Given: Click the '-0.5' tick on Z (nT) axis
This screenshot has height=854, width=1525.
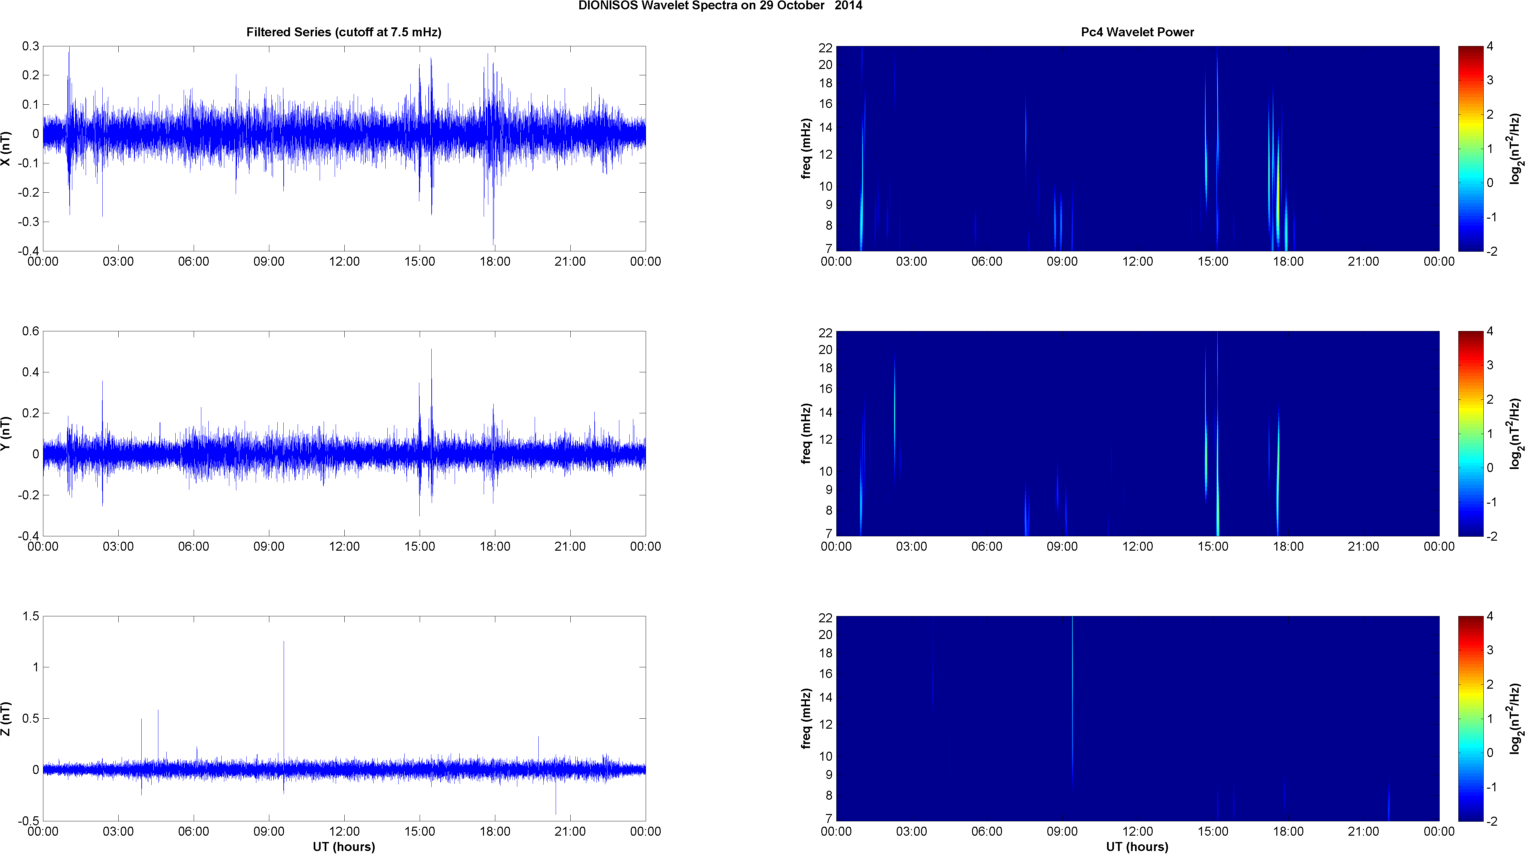Looking at the screenshot, I should (28, 821).
